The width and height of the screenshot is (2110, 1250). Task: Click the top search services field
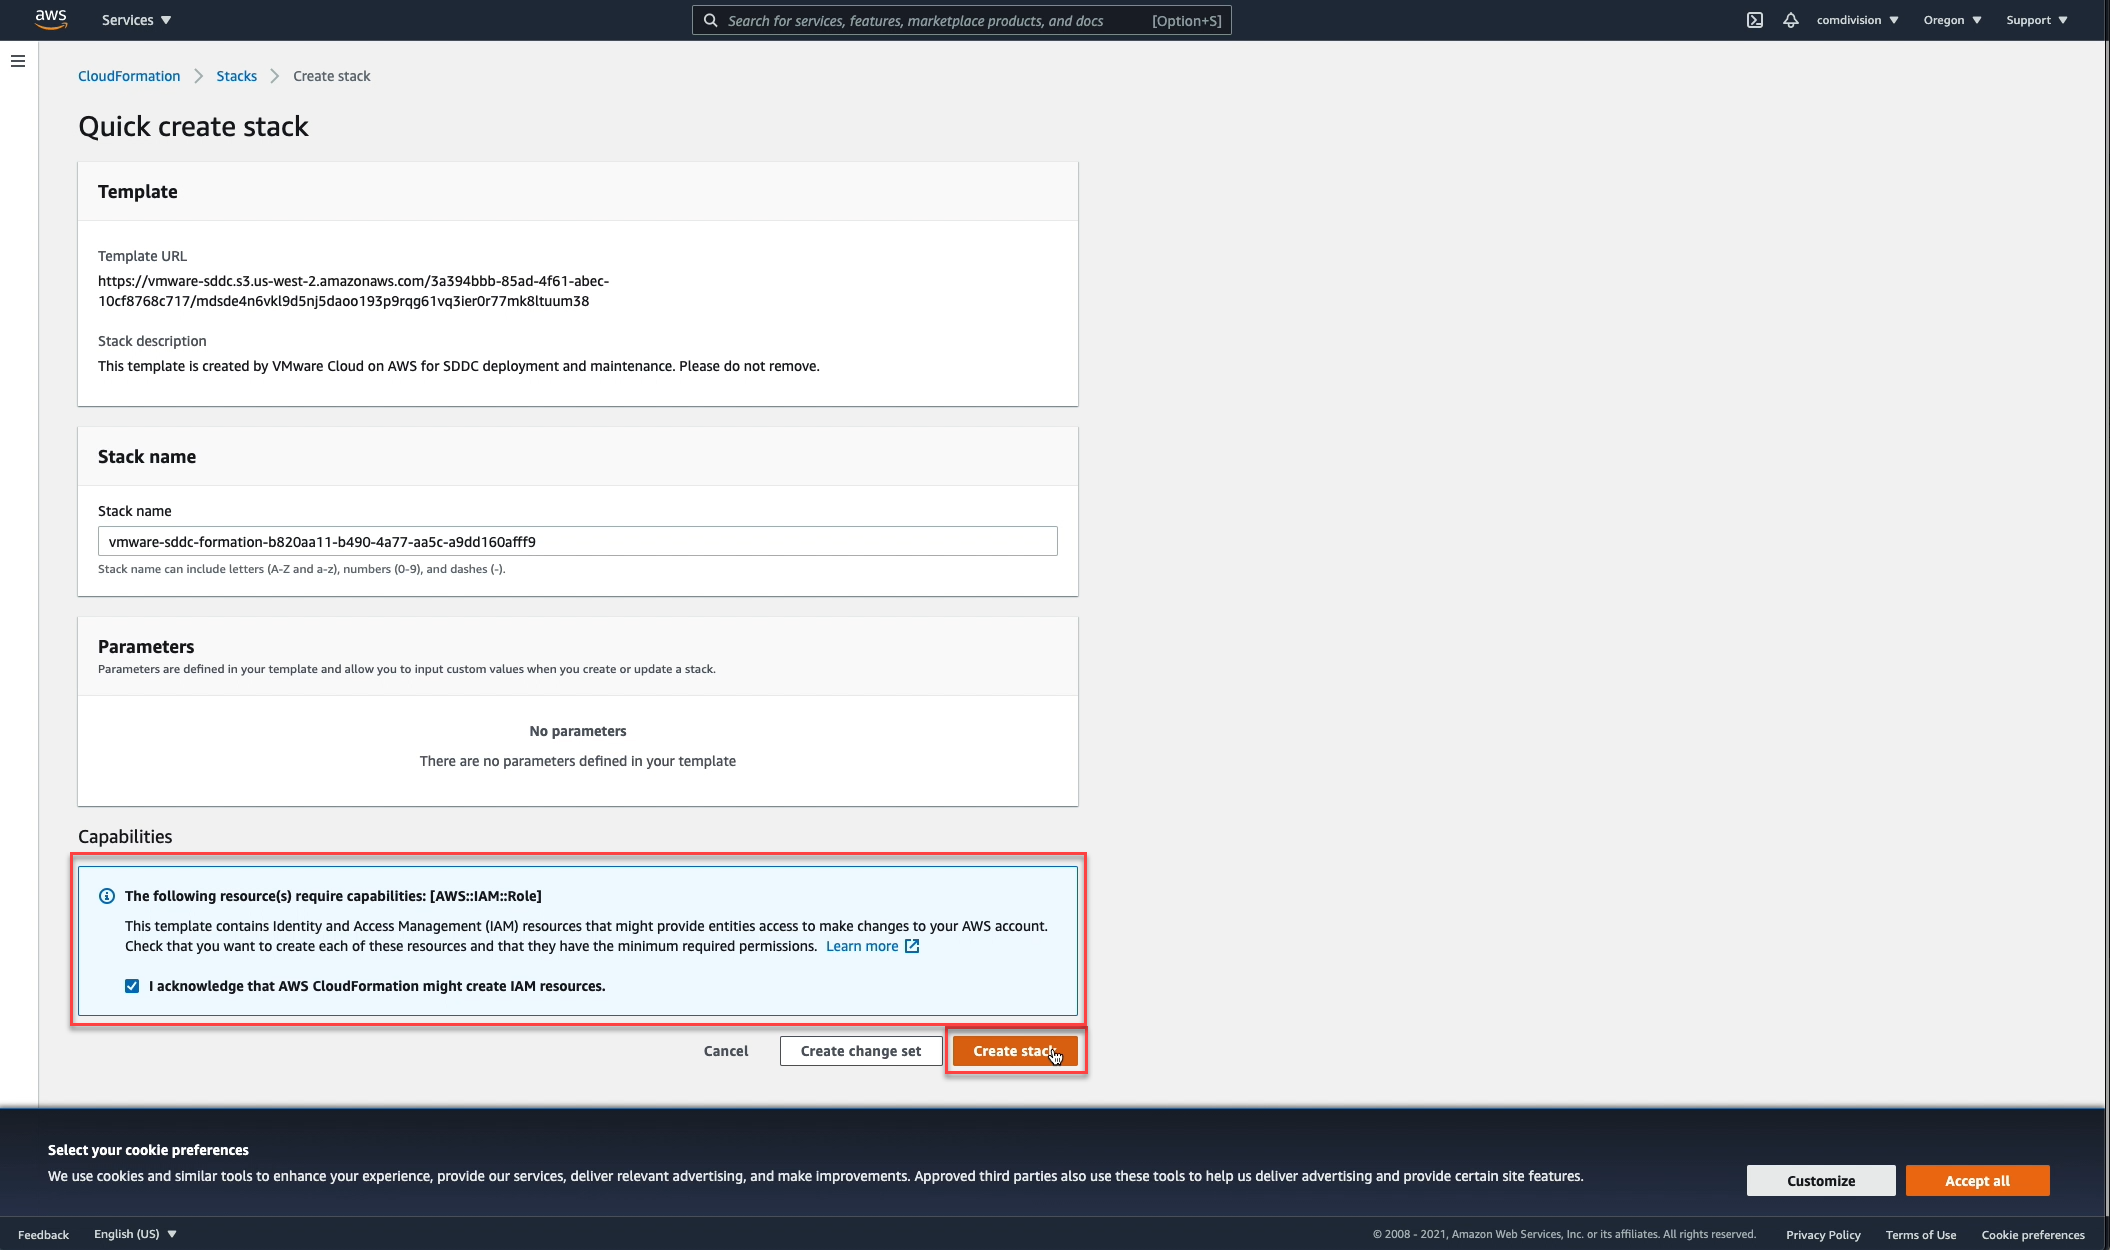(x=961, y=20)
